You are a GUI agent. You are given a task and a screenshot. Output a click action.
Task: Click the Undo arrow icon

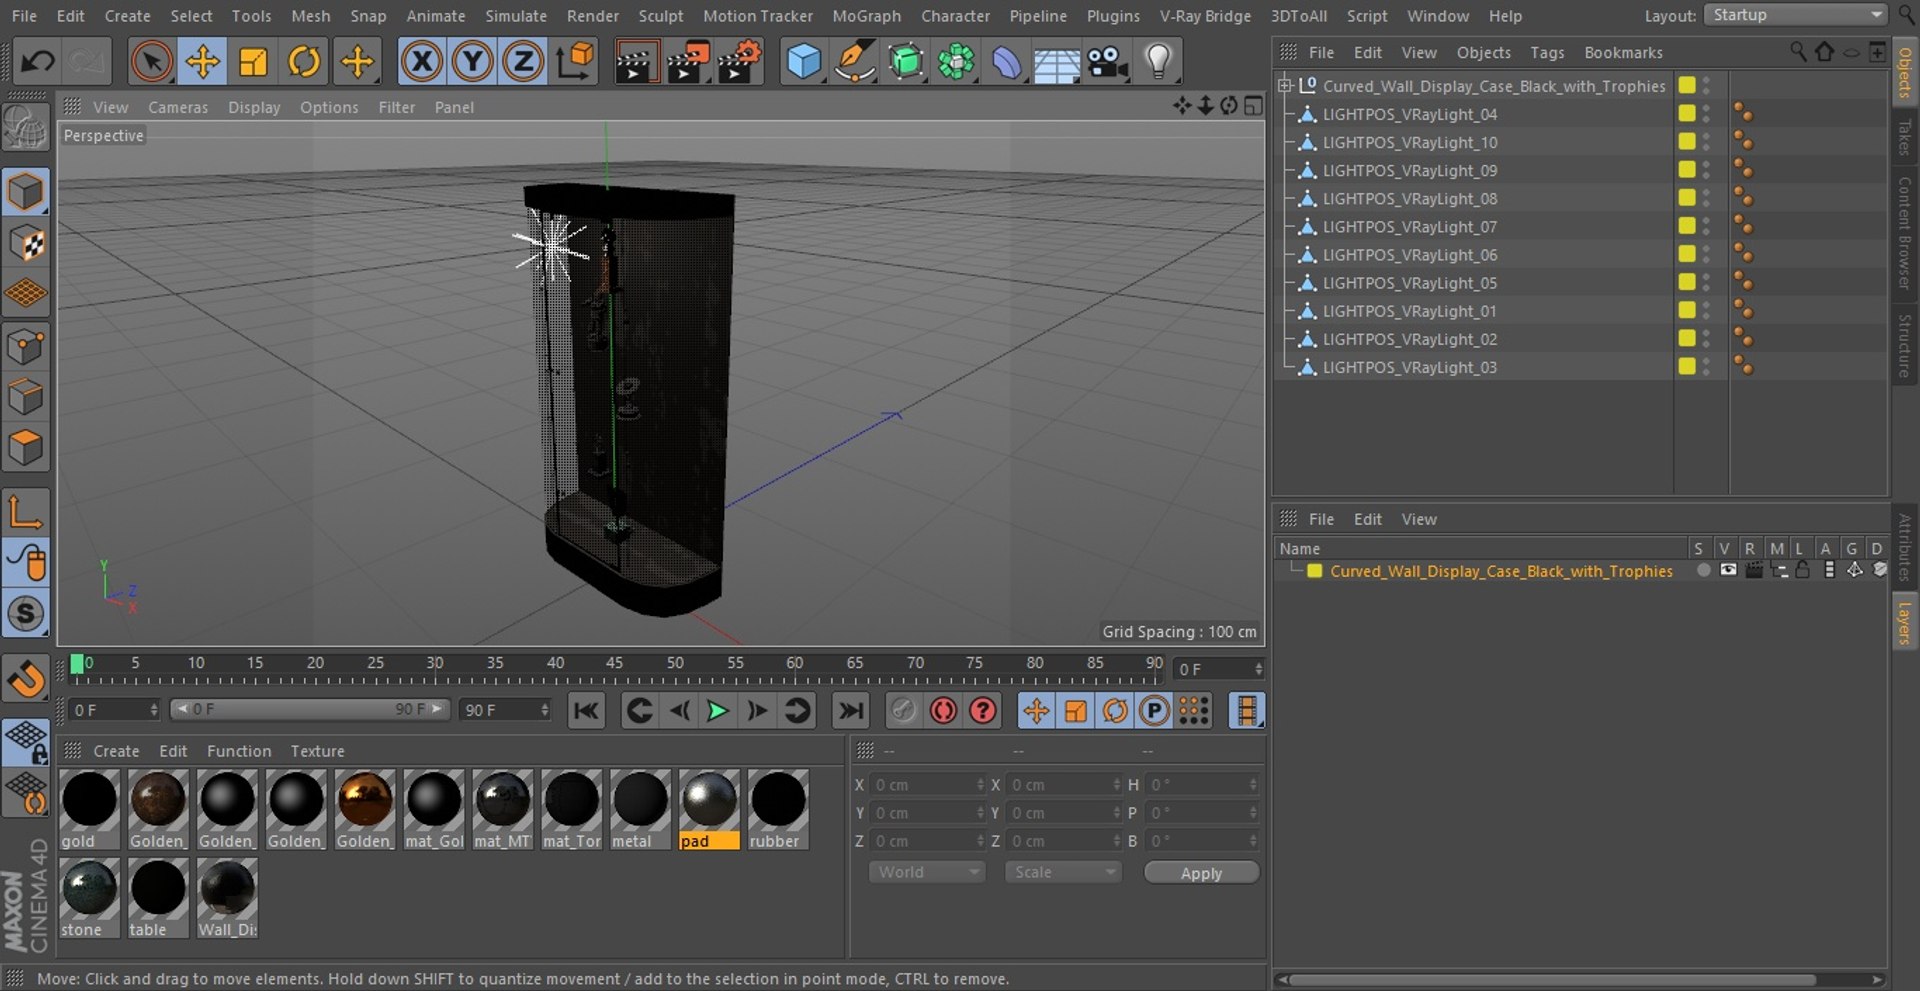pyautogui.click(x=38, y=62)
